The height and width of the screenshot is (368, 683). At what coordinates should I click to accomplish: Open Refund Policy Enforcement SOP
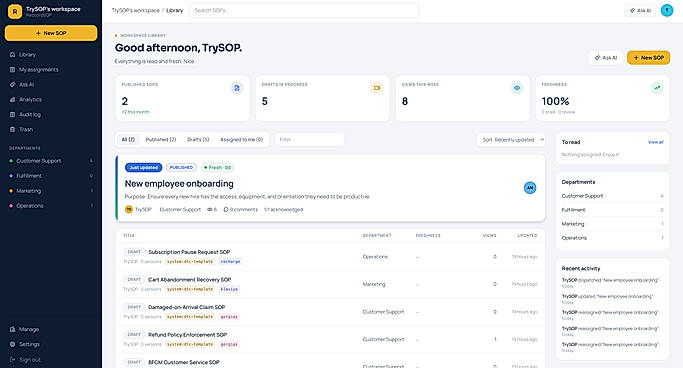(187, 335)
